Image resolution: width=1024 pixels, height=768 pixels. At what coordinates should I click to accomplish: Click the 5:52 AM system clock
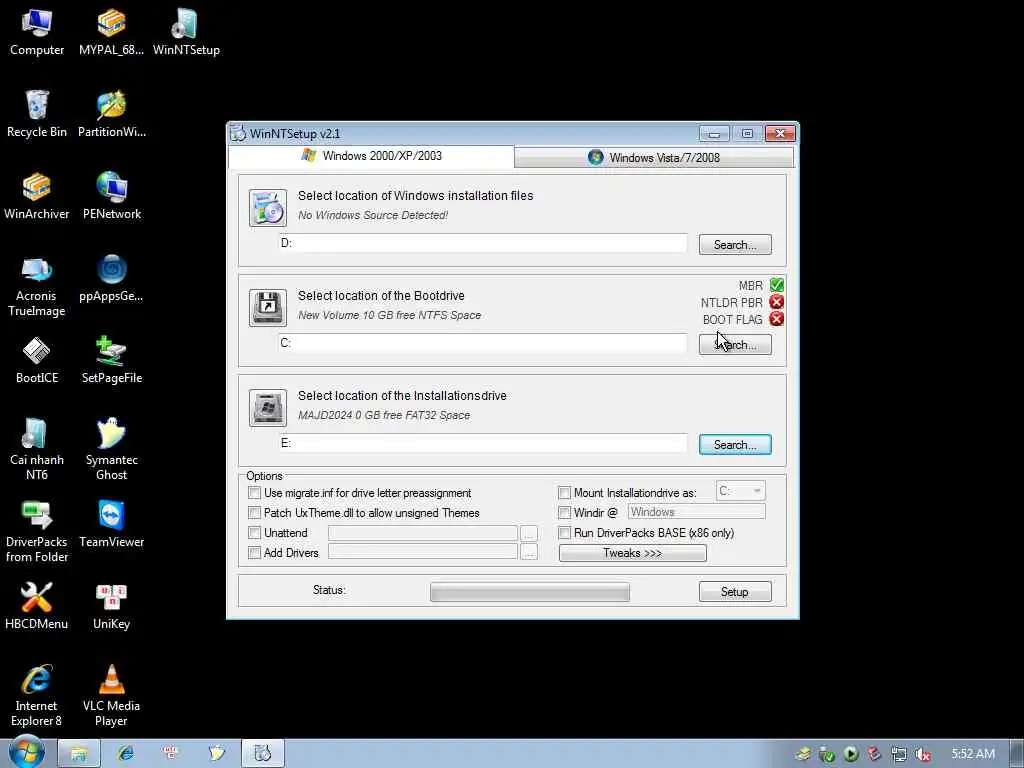pyautogui.click(x=973, y=754)
